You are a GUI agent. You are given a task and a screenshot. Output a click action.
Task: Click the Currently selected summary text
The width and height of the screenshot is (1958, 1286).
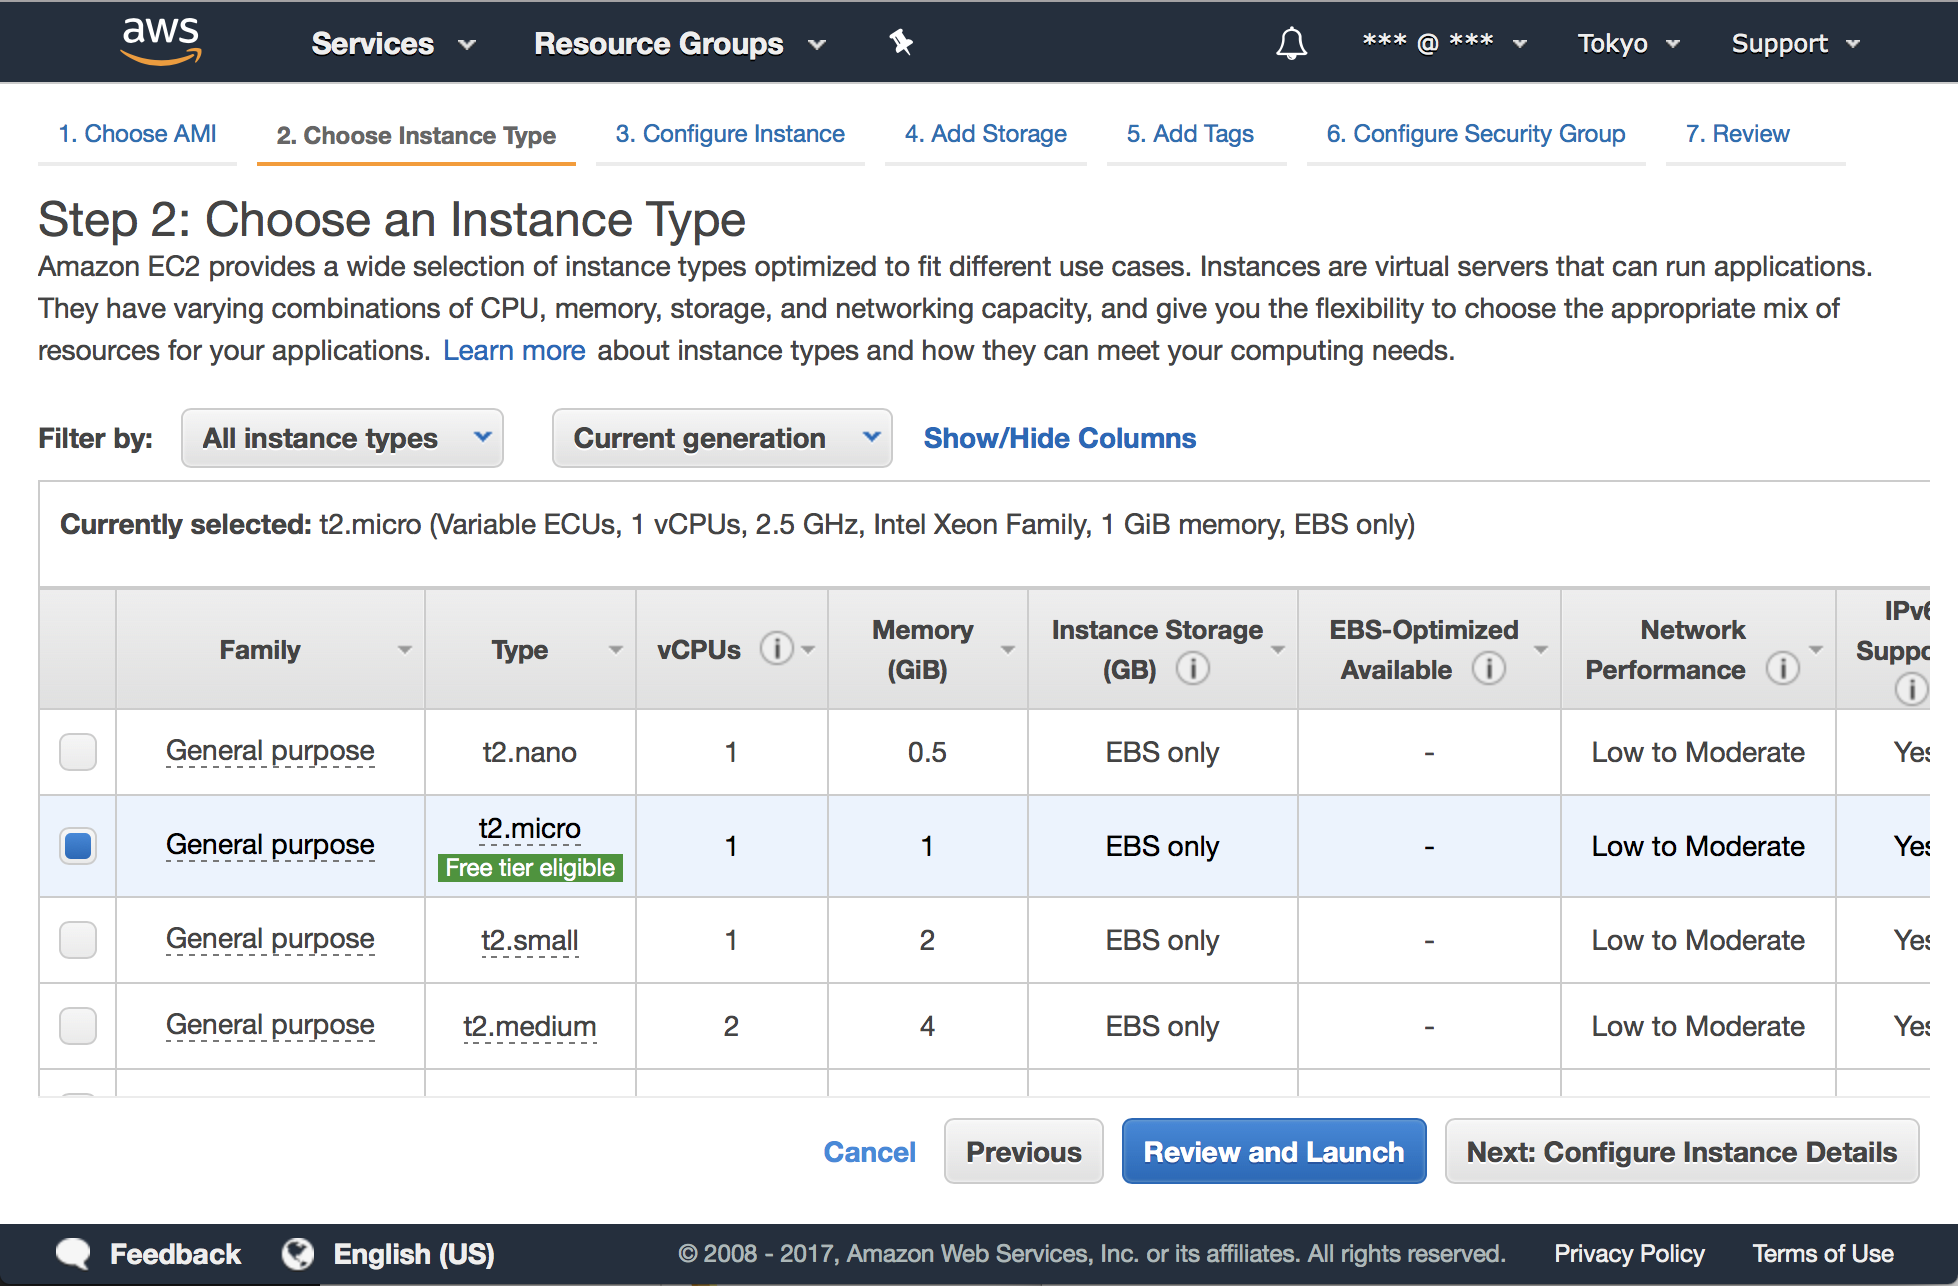tap(737, 524)
